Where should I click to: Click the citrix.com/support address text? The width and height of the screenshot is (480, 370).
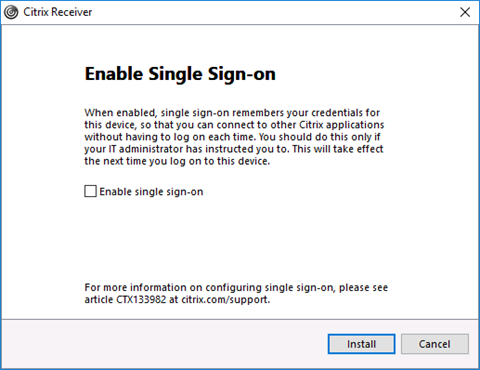tap(225, 299)
